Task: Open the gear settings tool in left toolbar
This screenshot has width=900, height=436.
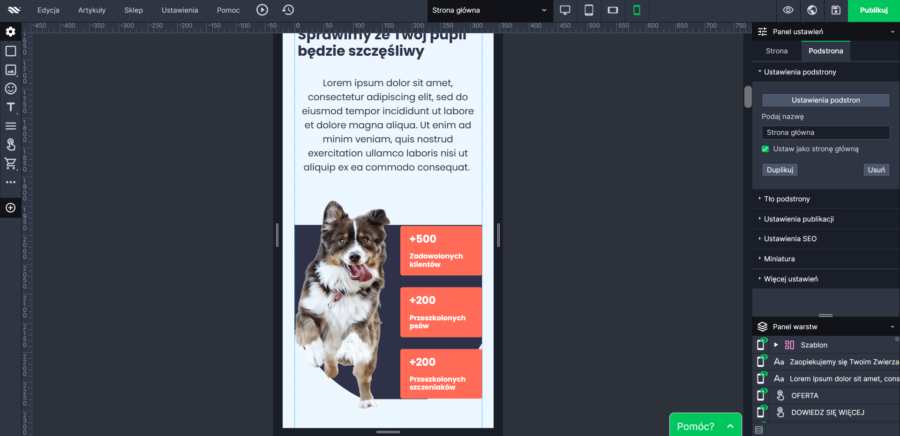Action: pos(10,32)
